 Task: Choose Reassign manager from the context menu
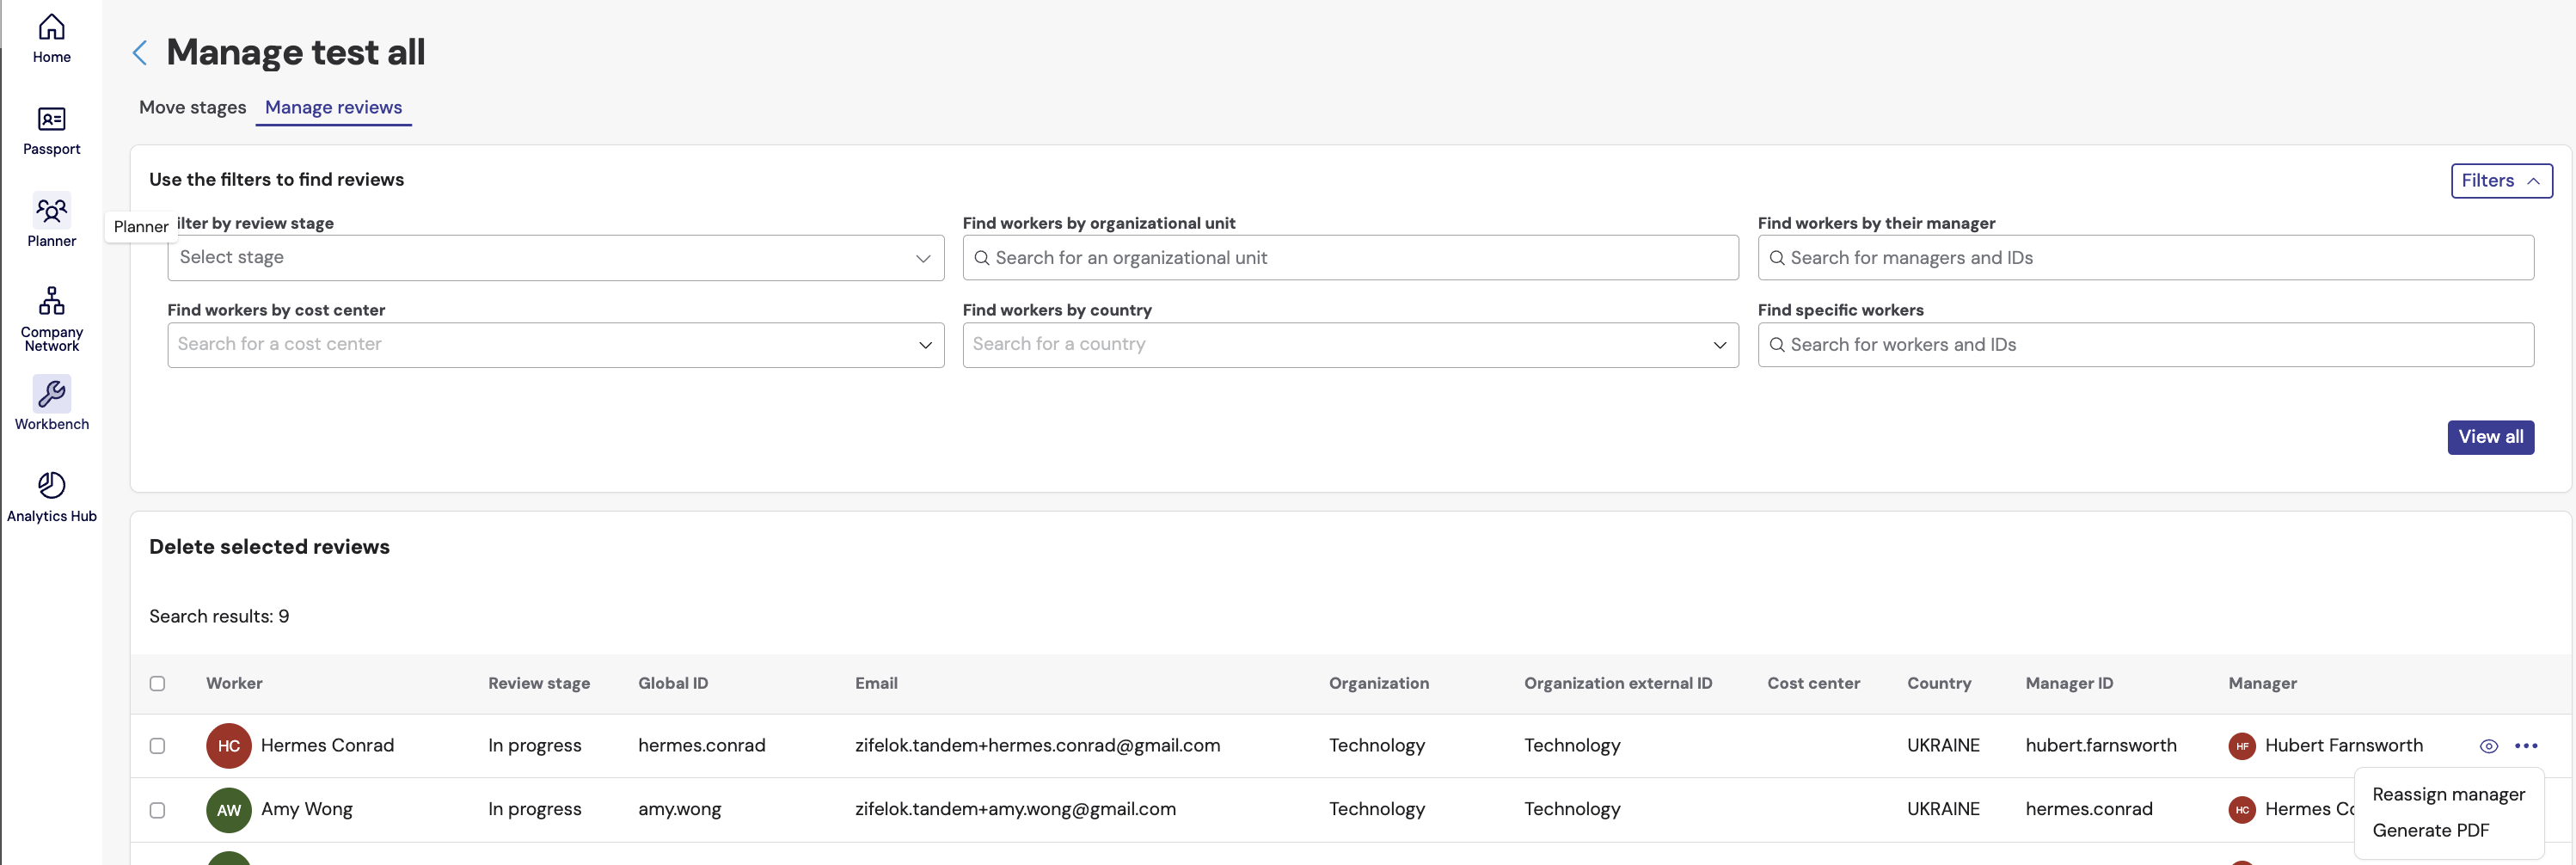point(2447,794)
